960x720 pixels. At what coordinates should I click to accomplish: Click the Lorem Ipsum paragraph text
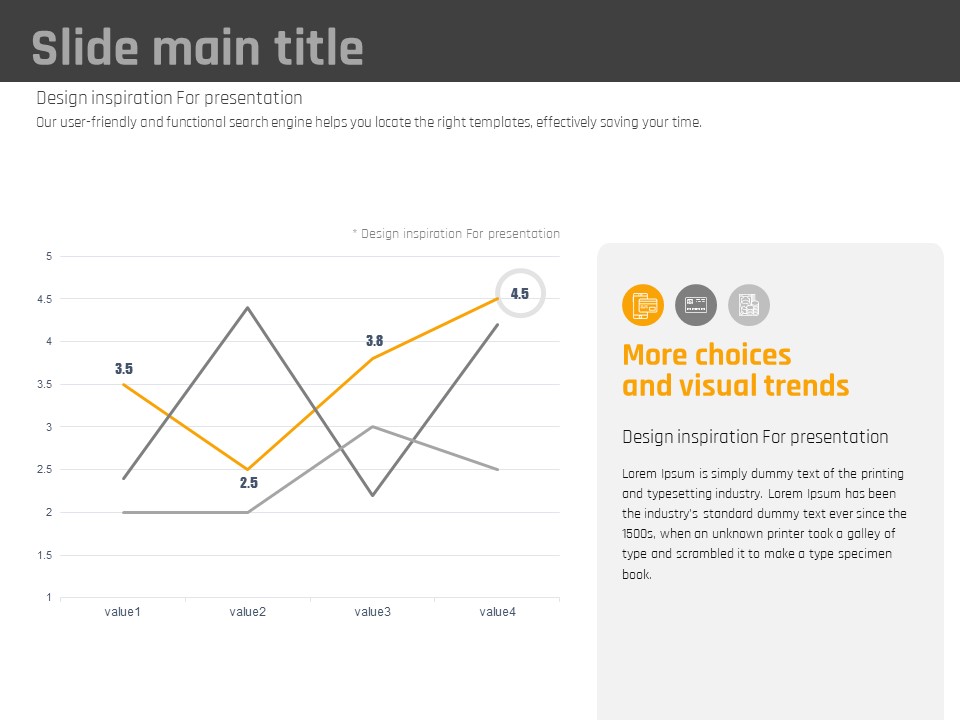(x=764, y=523)
